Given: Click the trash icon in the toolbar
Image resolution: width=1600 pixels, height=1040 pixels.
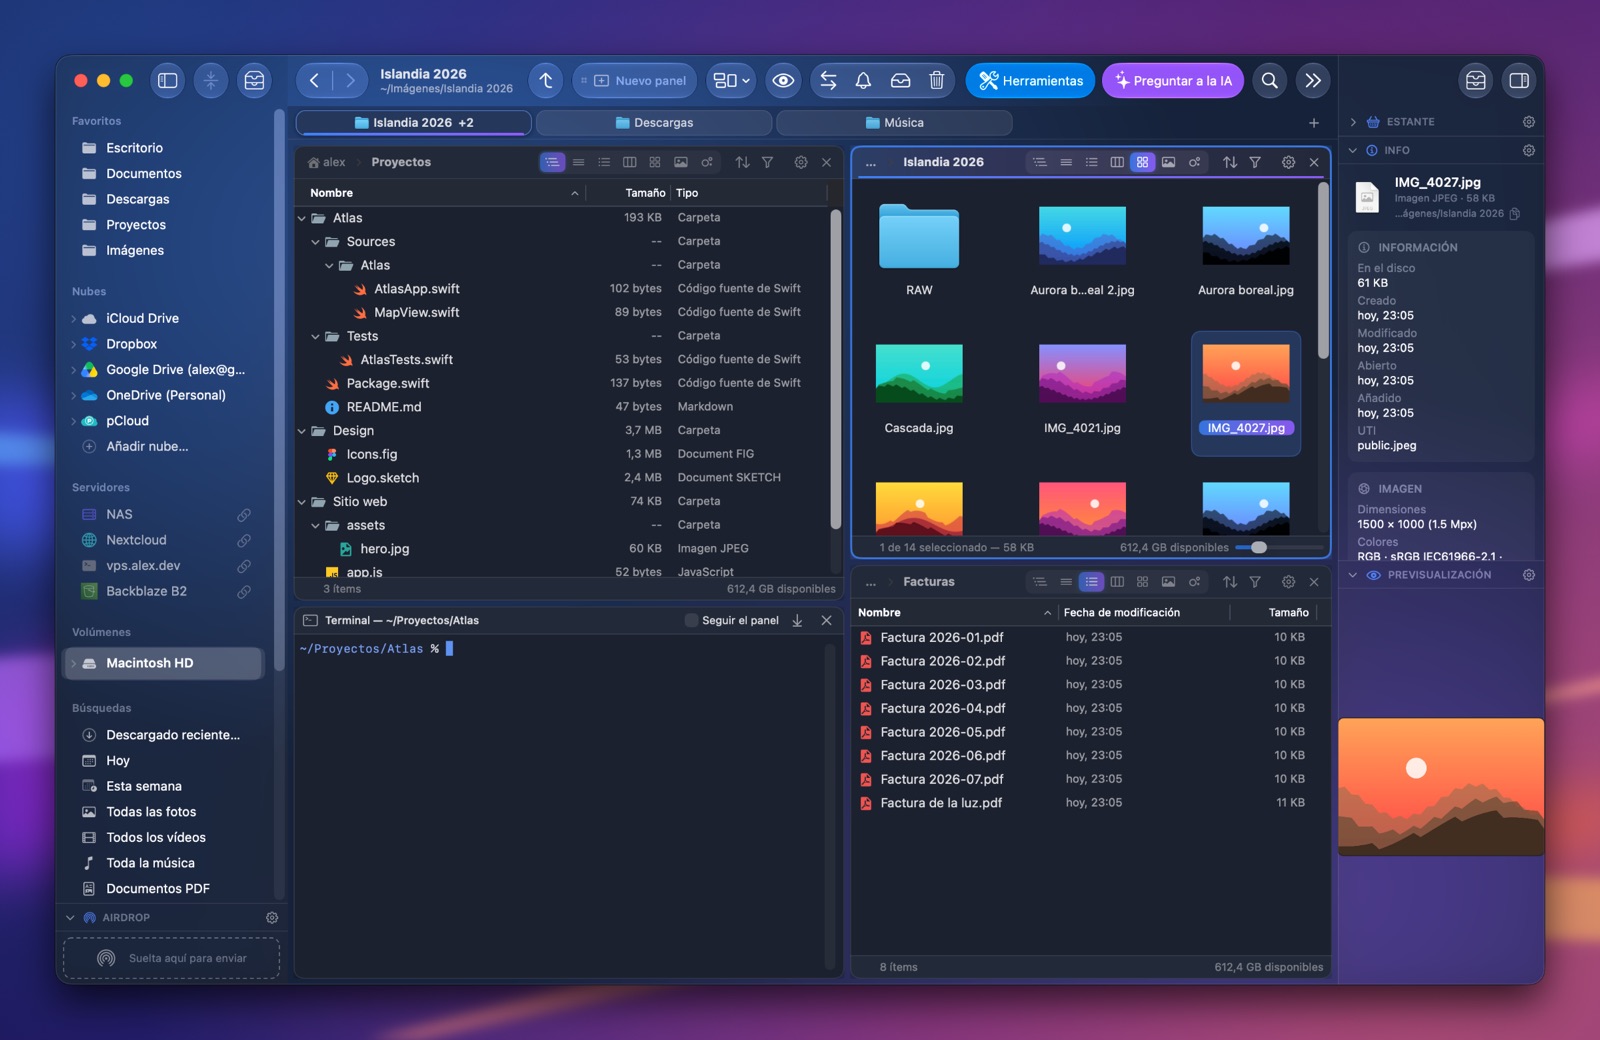Looking at the screenshot, I should [936, 81].
